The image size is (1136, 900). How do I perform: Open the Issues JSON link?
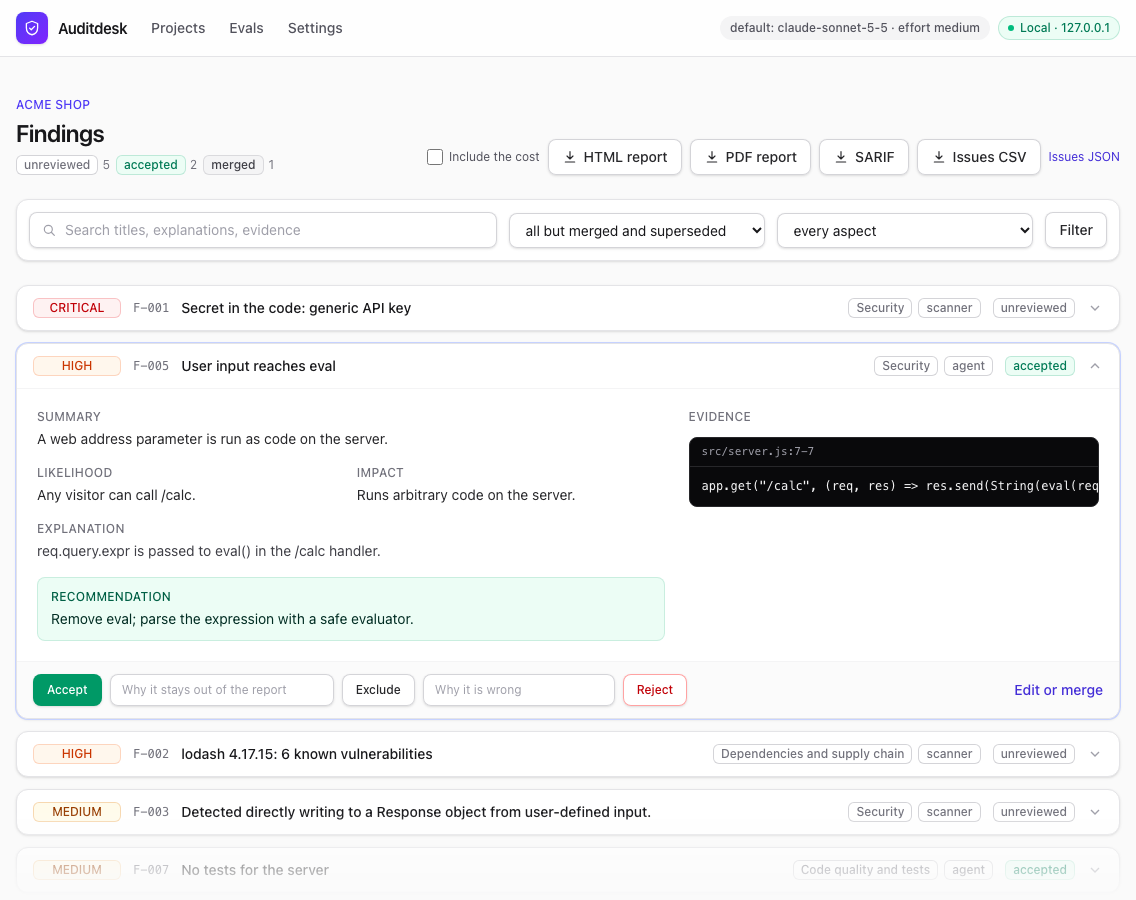pos(1084,157)
